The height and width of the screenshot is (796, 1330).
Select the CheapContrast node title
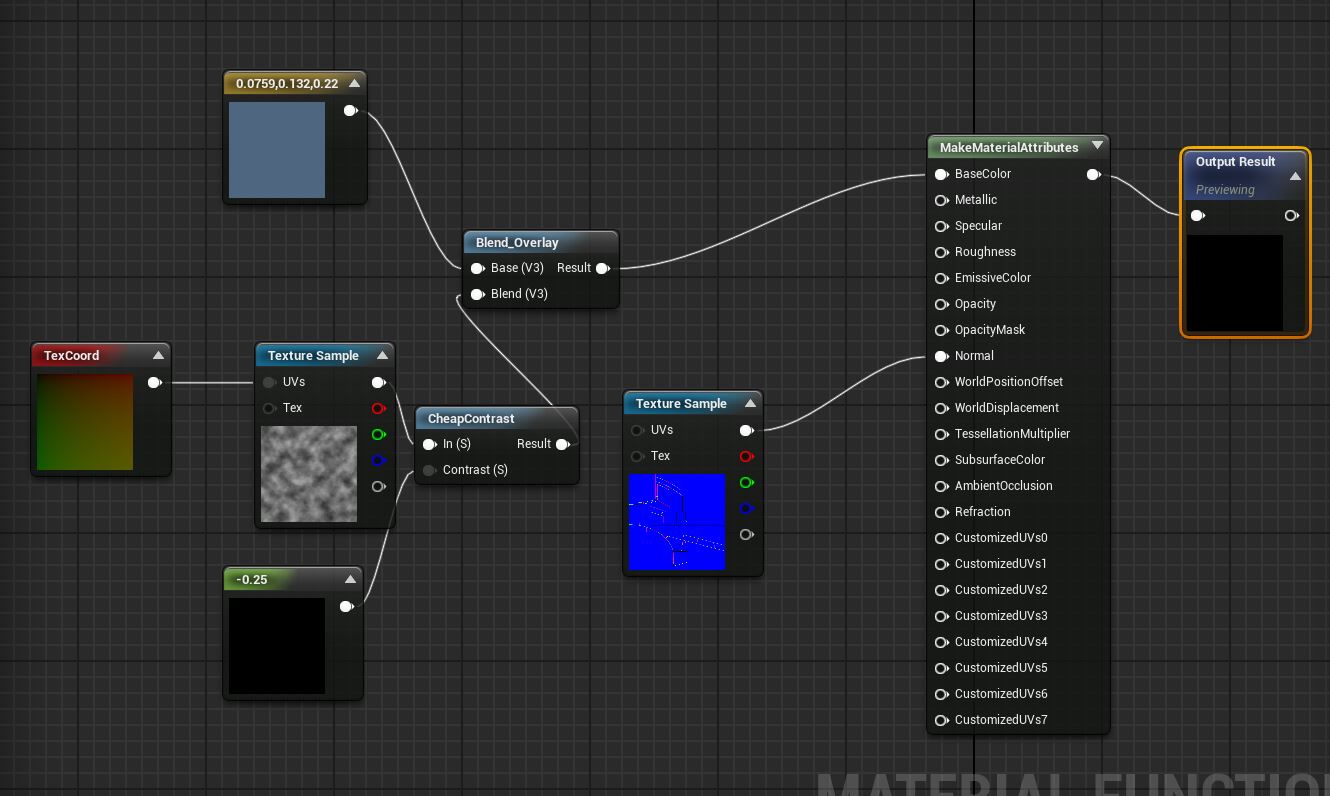(x=471, y=418)
